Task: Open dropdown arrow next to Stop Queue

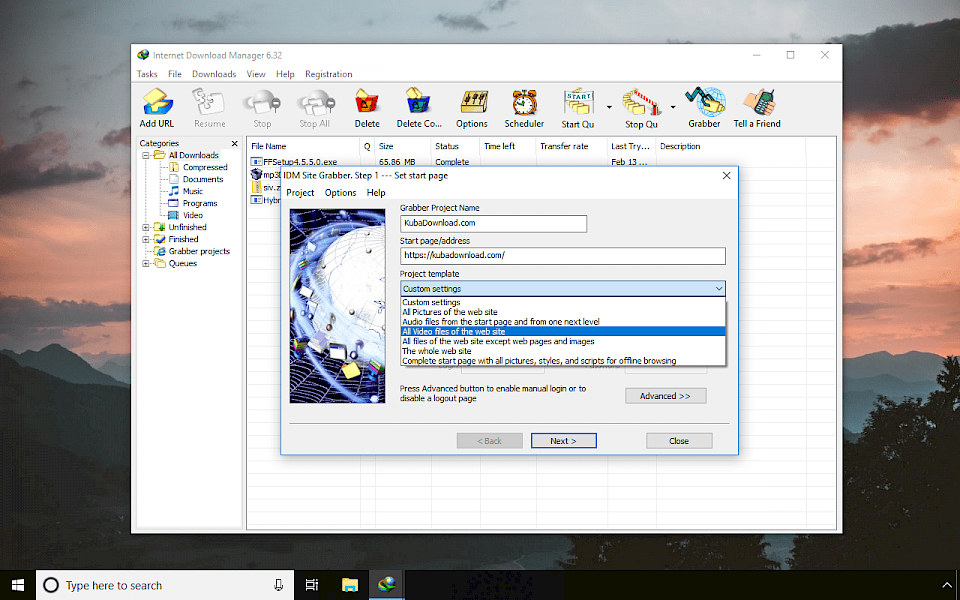Action: click(x=672, y=107)
